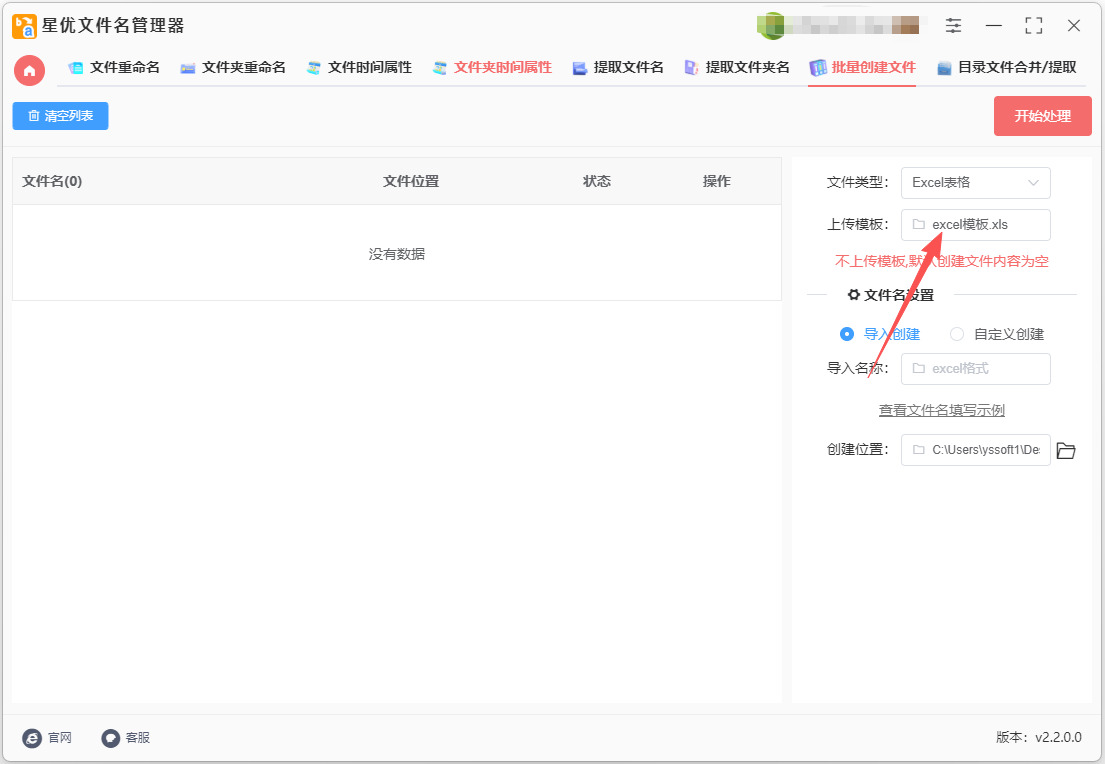This screenshot has width=1105, height=764.
Task: Open the 官网 link in footer
Action: 47,738
